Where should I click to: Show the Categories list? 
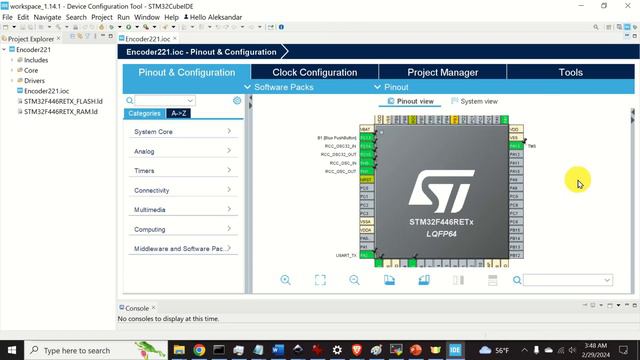144,113
